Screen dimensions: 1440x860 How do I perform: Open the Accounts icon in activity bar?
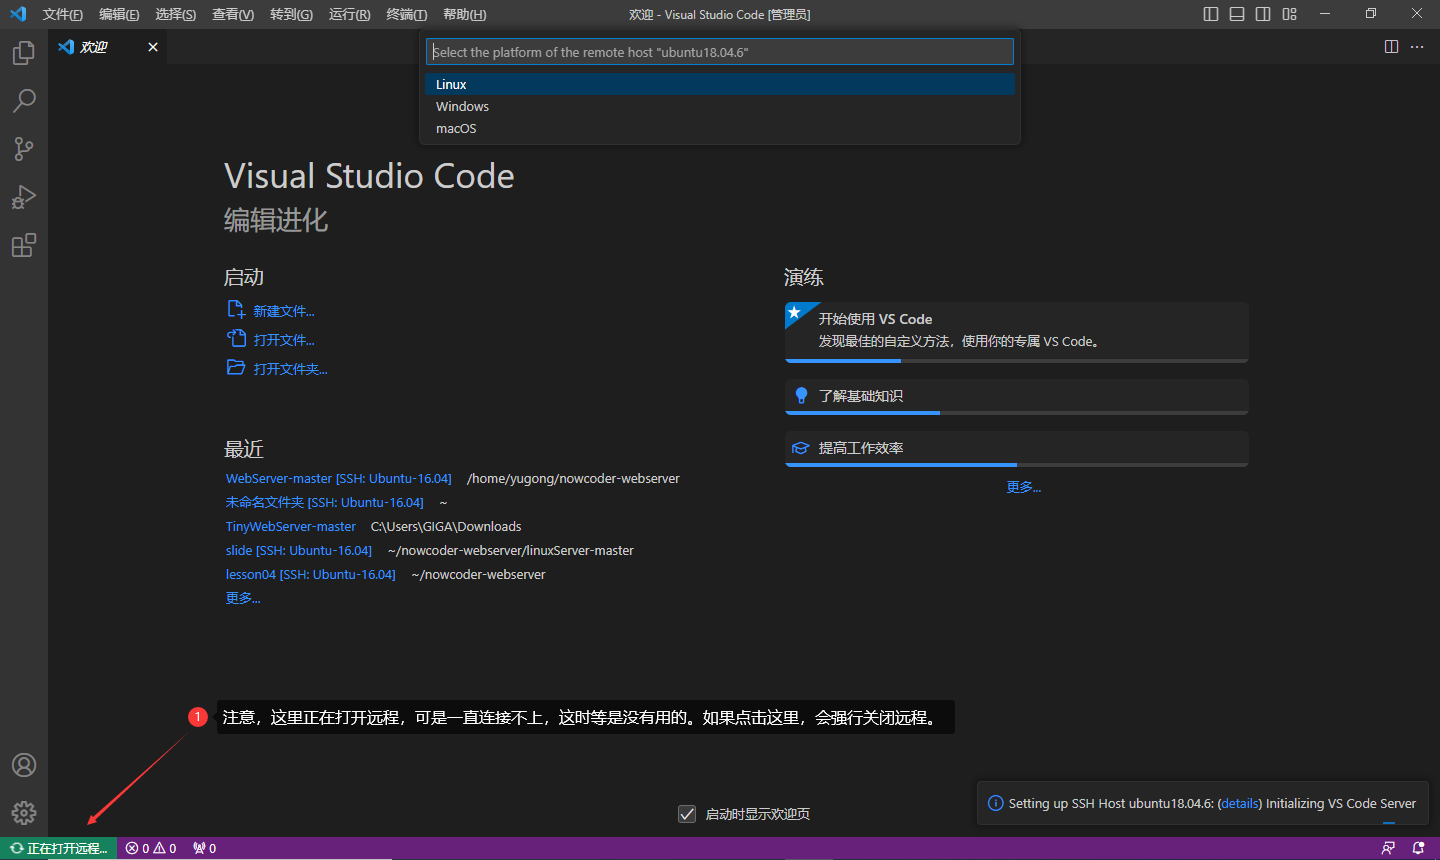coord(24,765)
